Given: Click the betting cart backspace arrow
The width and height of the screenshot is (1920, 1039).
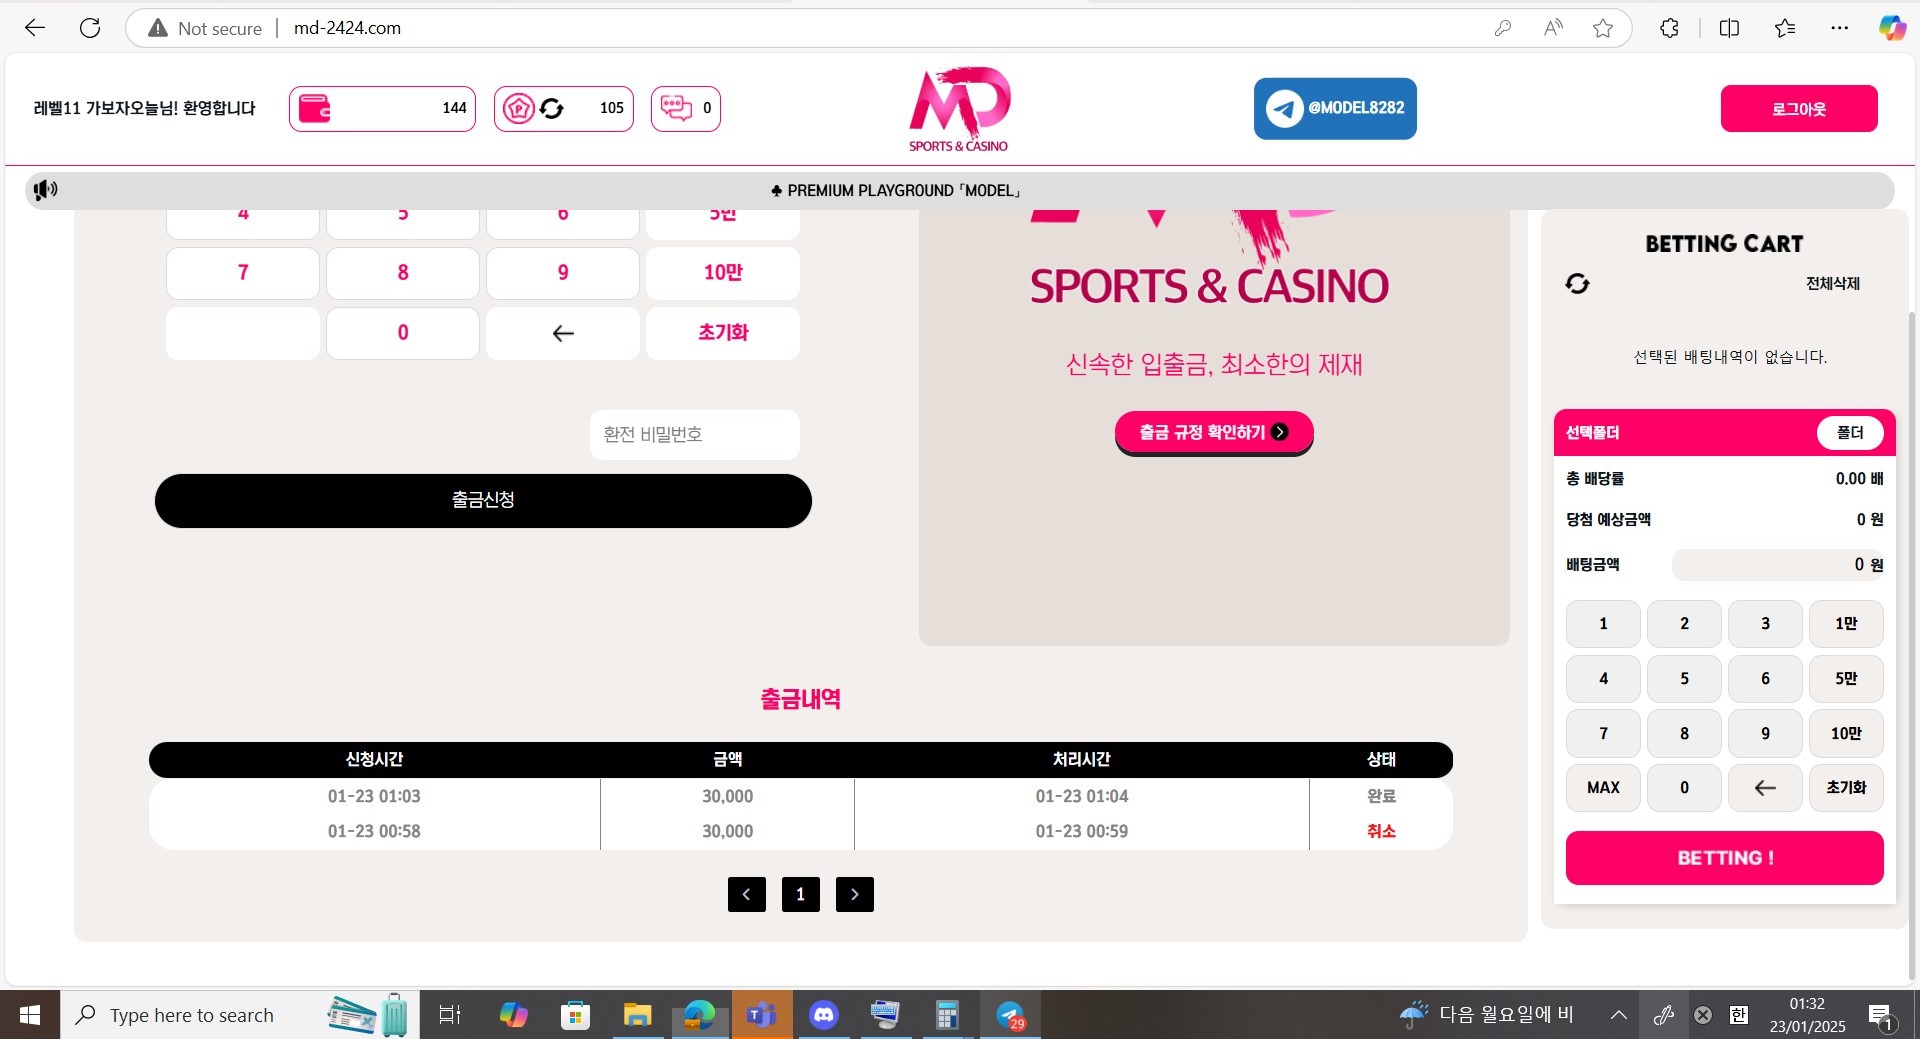Looking at the screenshot, I should (1765, 788).
